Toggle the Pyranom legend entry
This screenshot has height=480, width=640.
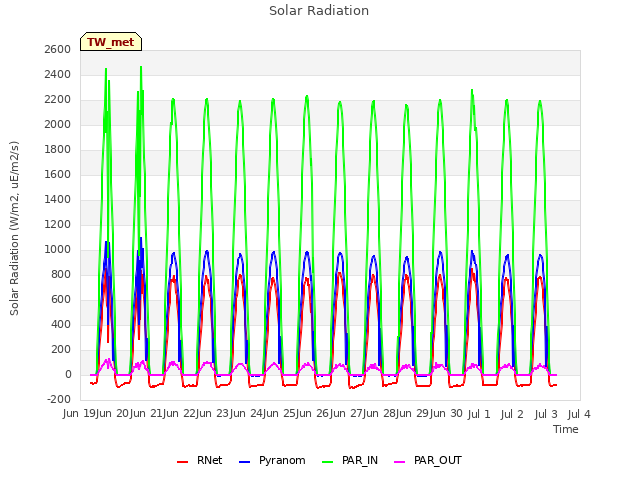272,460
